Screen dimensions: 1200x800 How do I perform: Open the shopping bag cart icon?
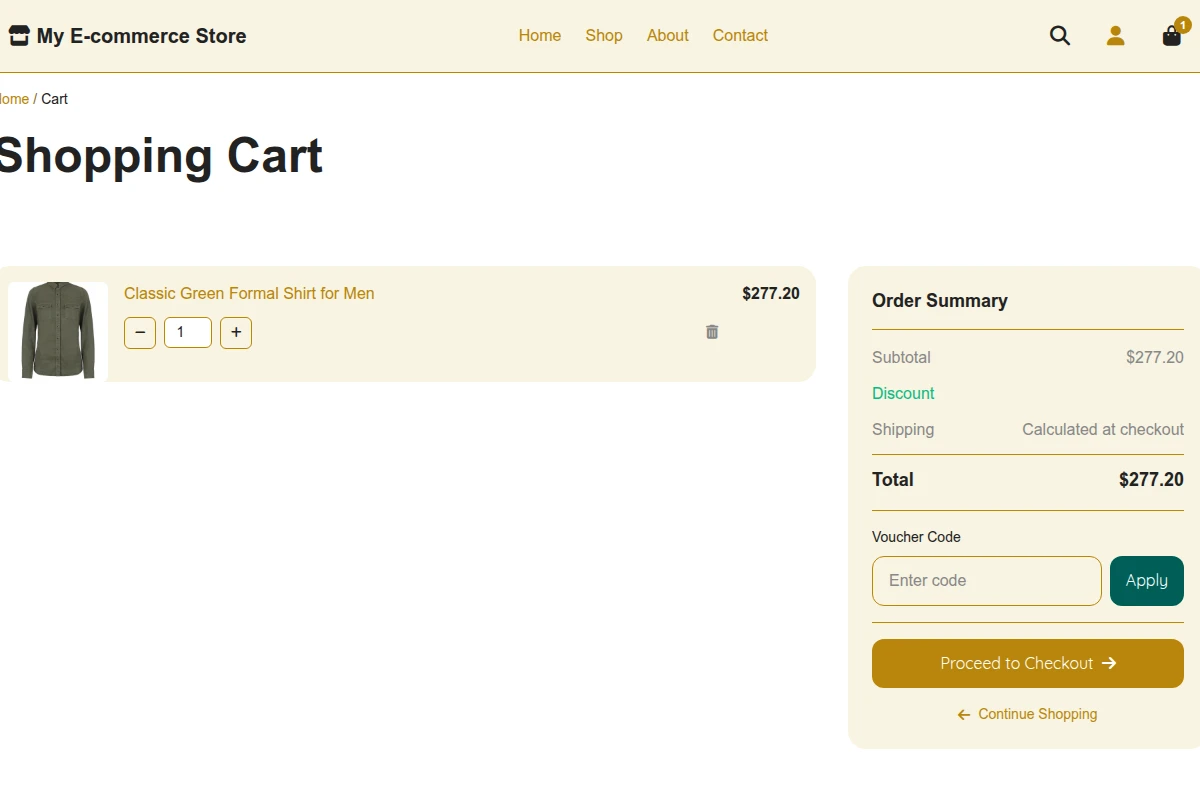1172,36
